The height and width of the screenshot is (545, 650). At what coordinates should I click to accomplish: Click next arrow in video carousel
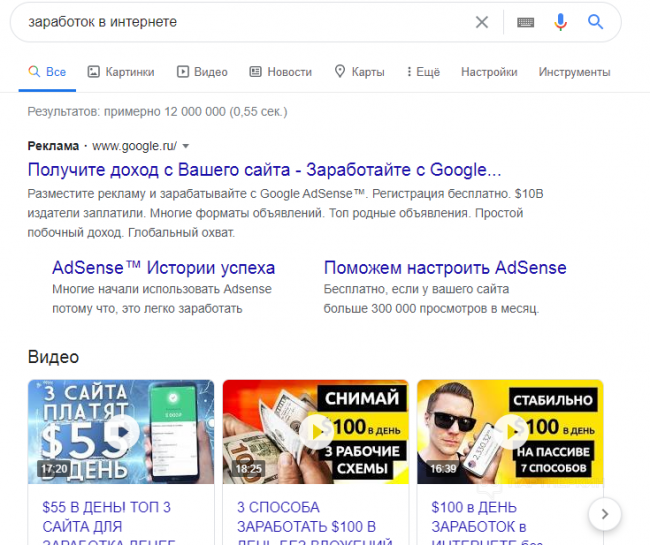point(605,514)
